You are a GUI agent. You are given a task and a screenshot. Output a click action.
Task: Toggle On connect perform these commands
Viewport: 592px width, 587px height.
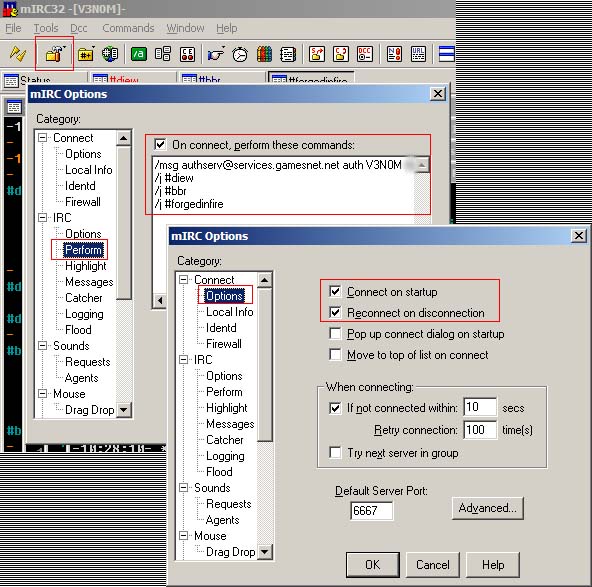point(160,145)
